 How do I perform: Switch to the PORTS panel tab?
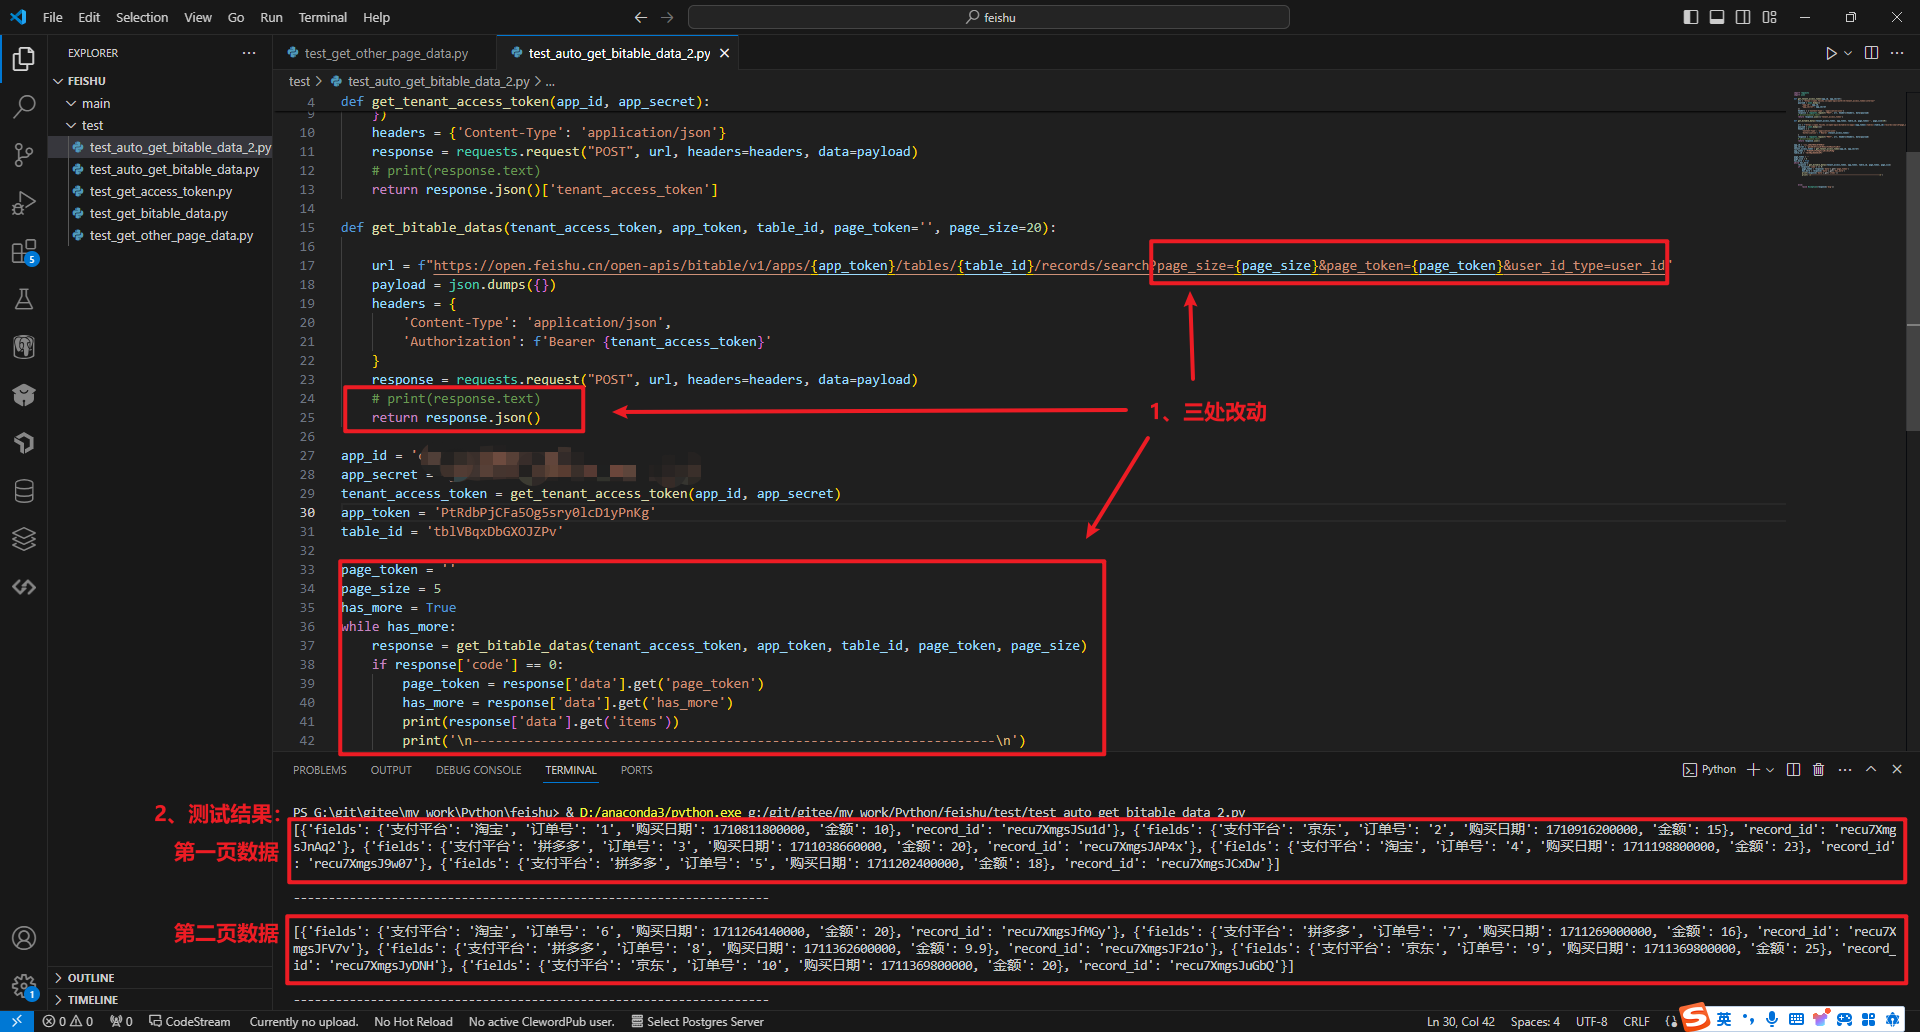coord(636,770)
